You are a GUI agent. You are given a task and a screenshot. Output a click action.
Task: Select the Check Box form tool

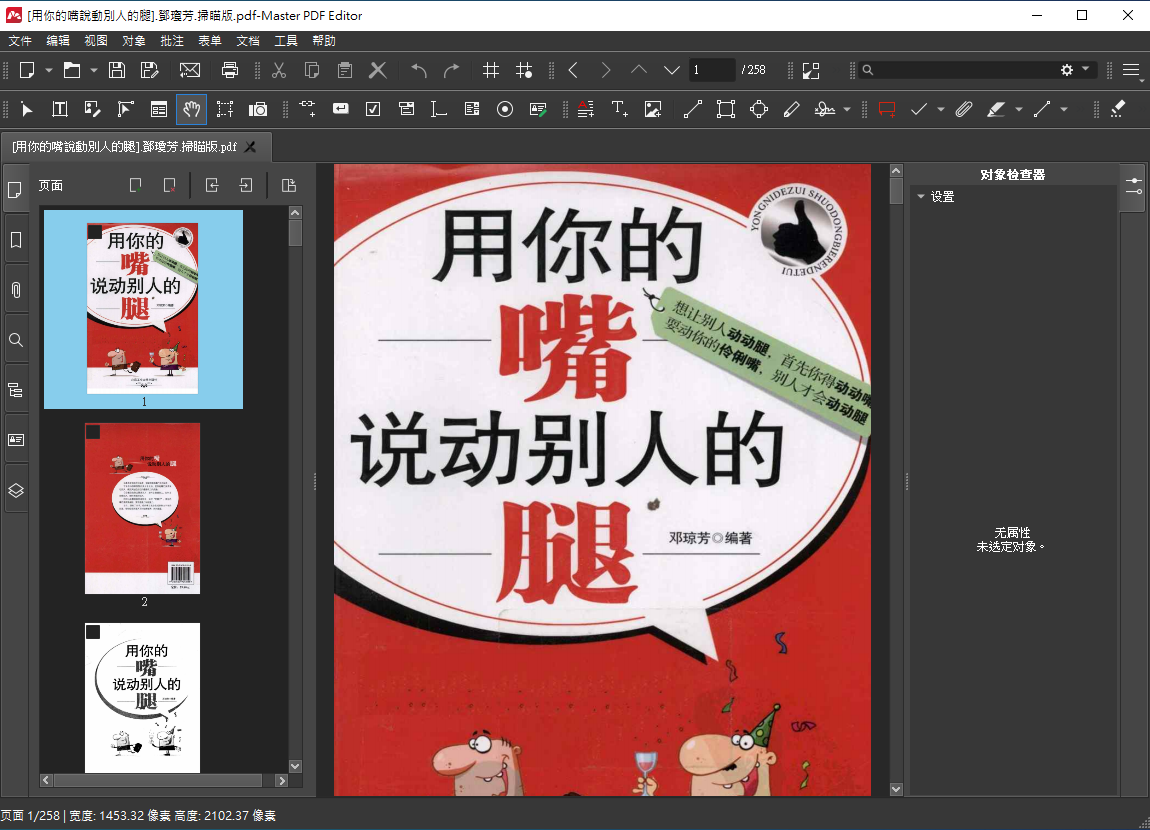point(373,109)
